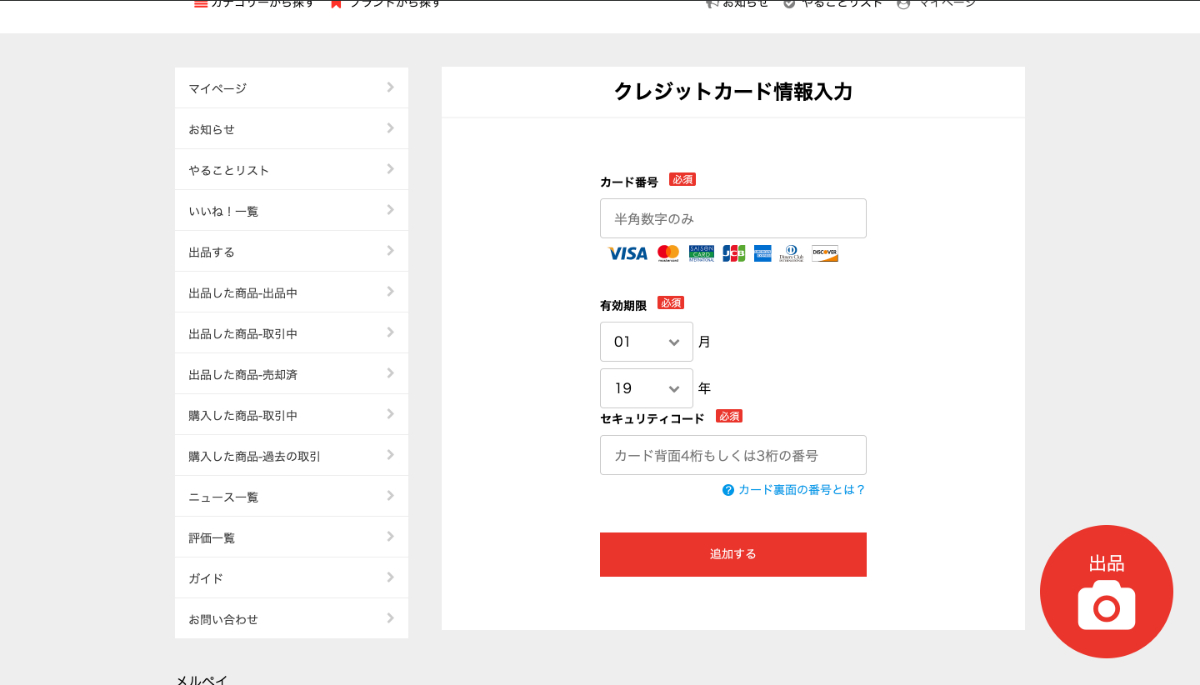Go to 購入した商品-取引中 in sidebar

click(291, 415)
